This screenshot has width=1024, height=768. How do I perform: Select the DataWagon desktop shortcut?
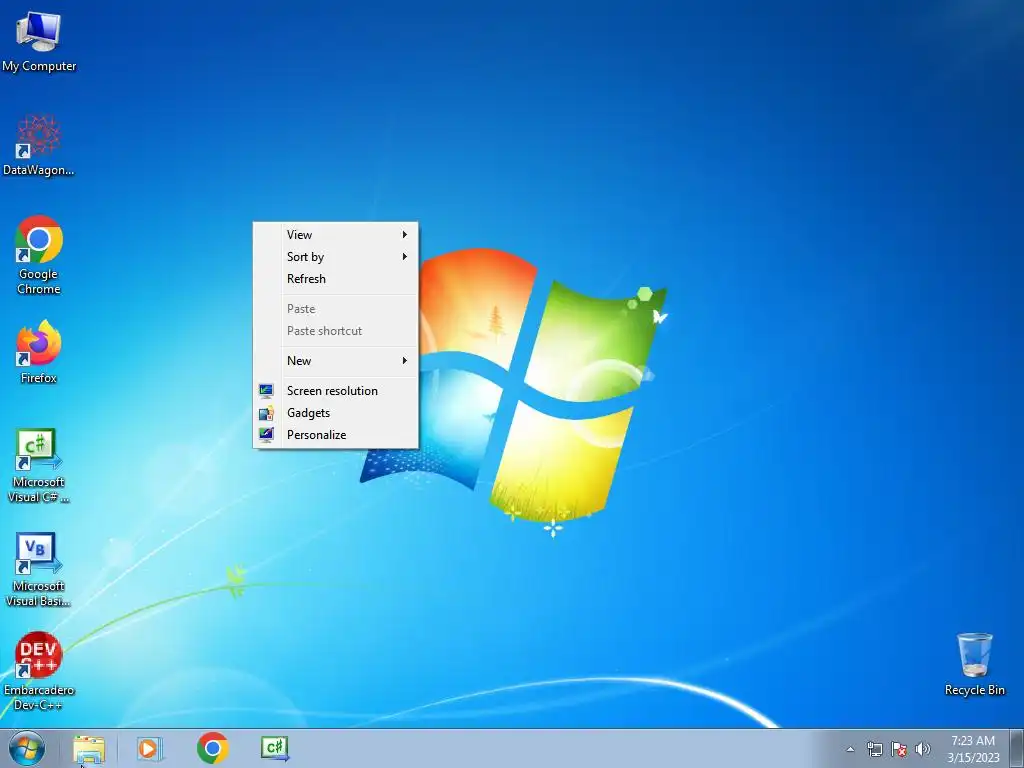click(39, 145)
